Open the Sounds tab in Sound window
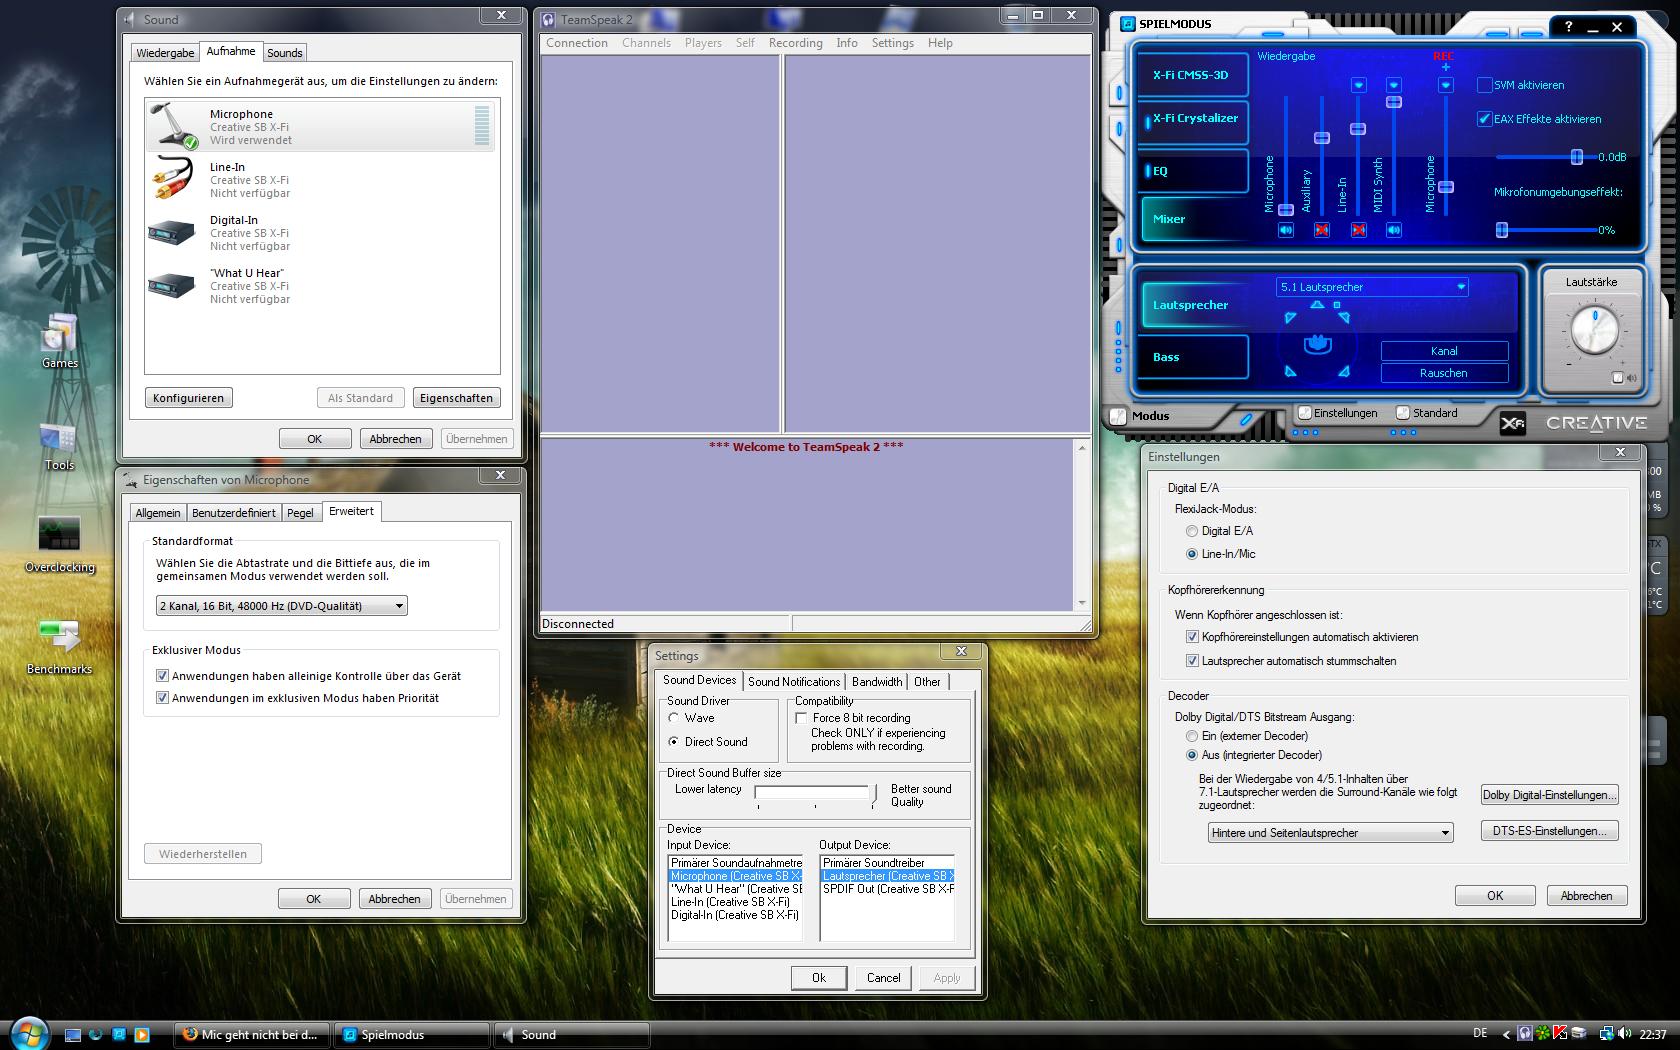The height and width of the screenshot is (1050, 1680). [x=285, y=53]
